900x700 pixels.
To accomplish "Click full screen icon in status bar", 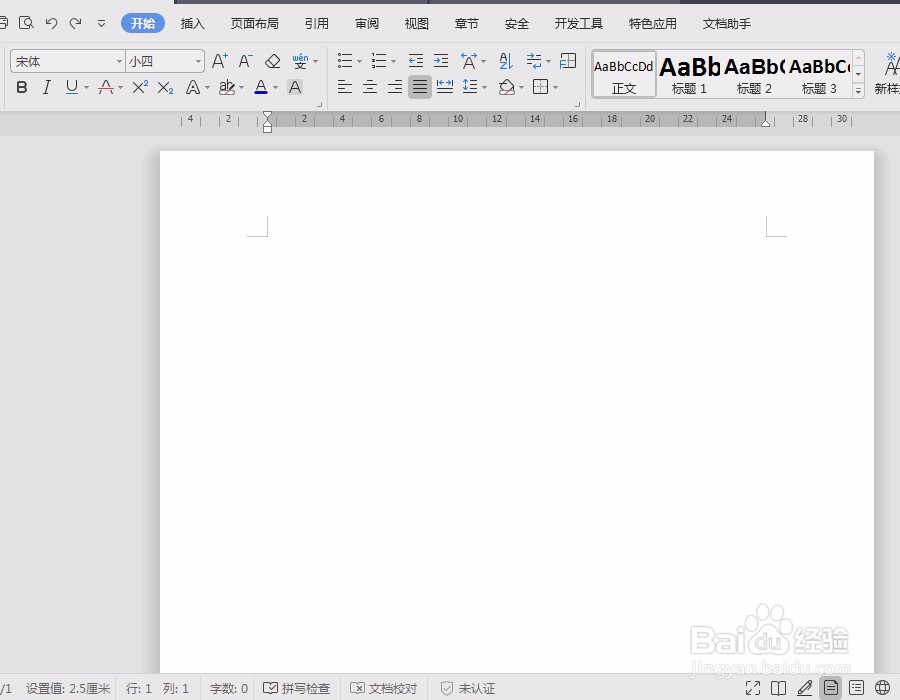I will tap(752, 688).
